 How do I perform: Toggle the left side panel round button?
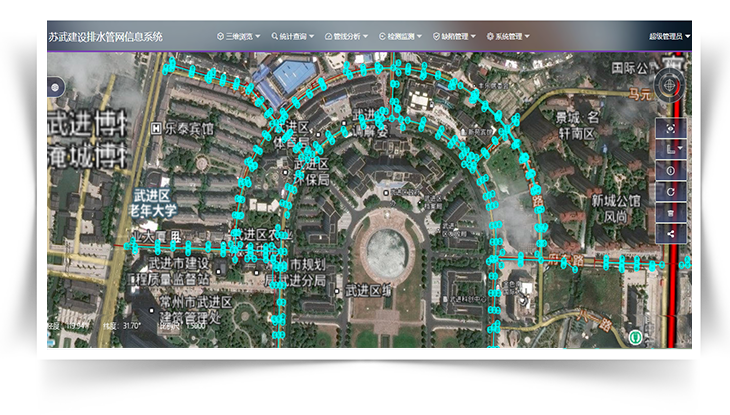[x=56, y=87]
